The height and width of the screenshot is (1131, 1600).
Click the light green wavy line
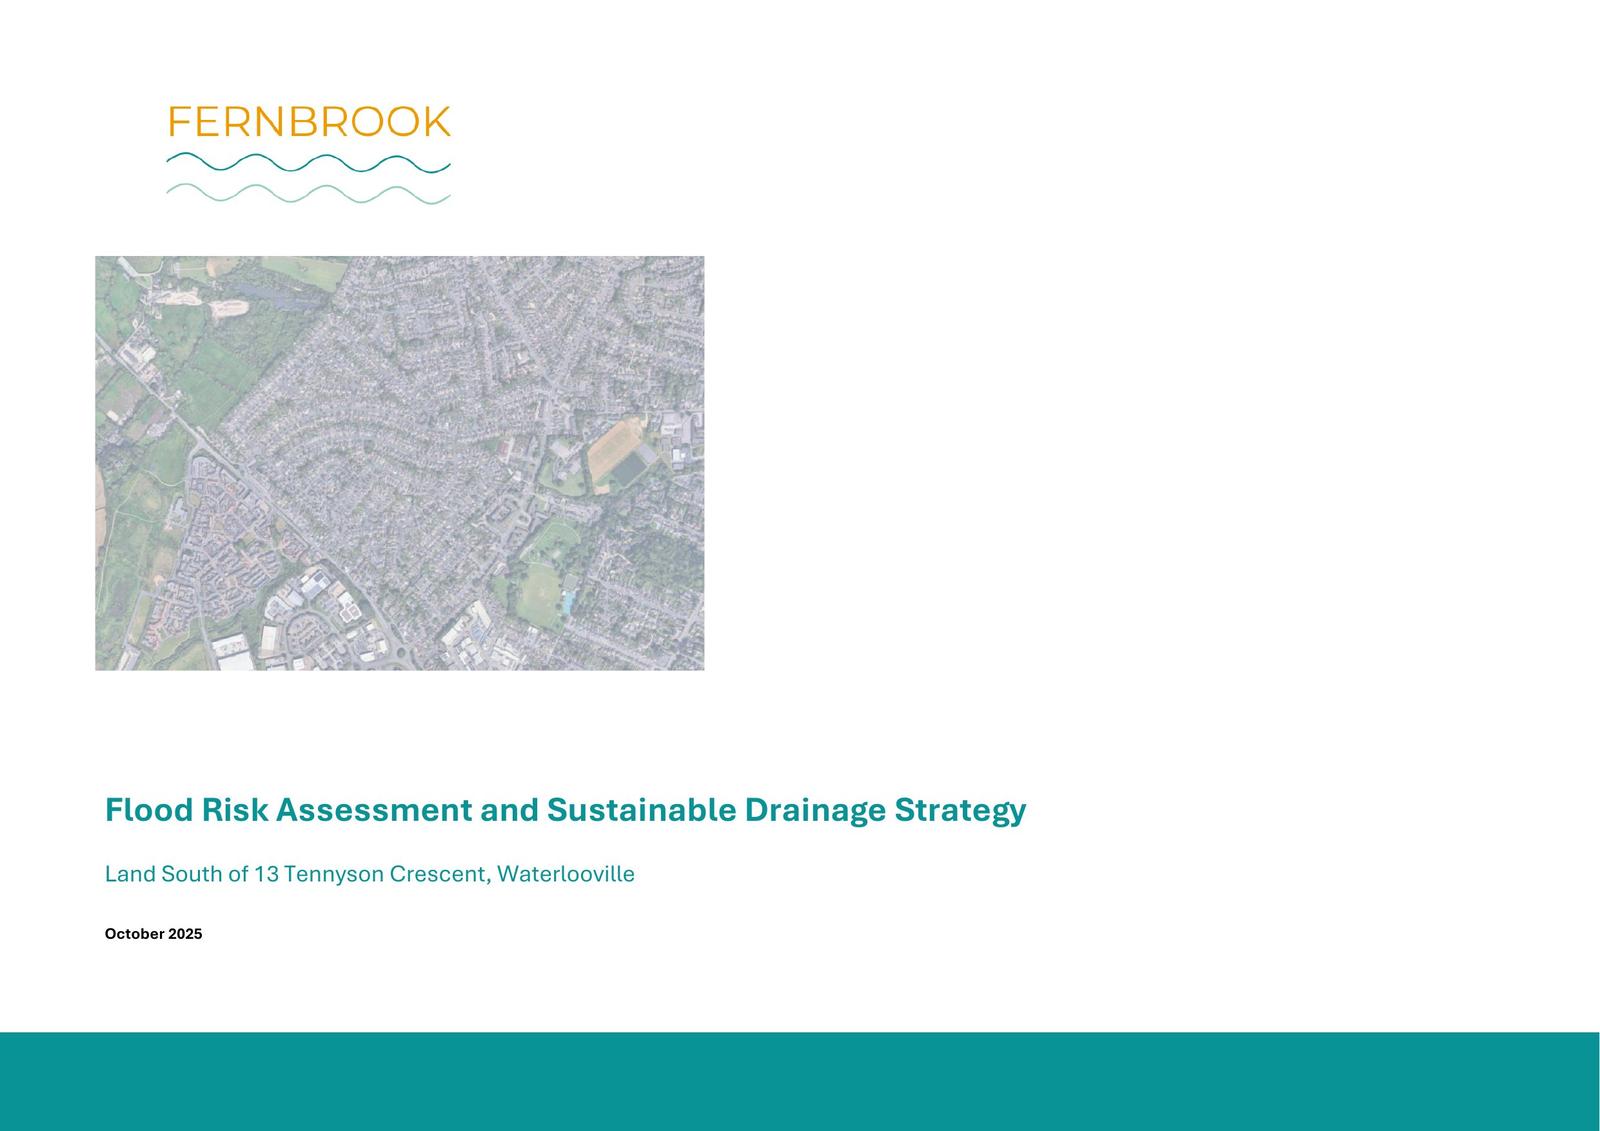[x=308, y=194]
